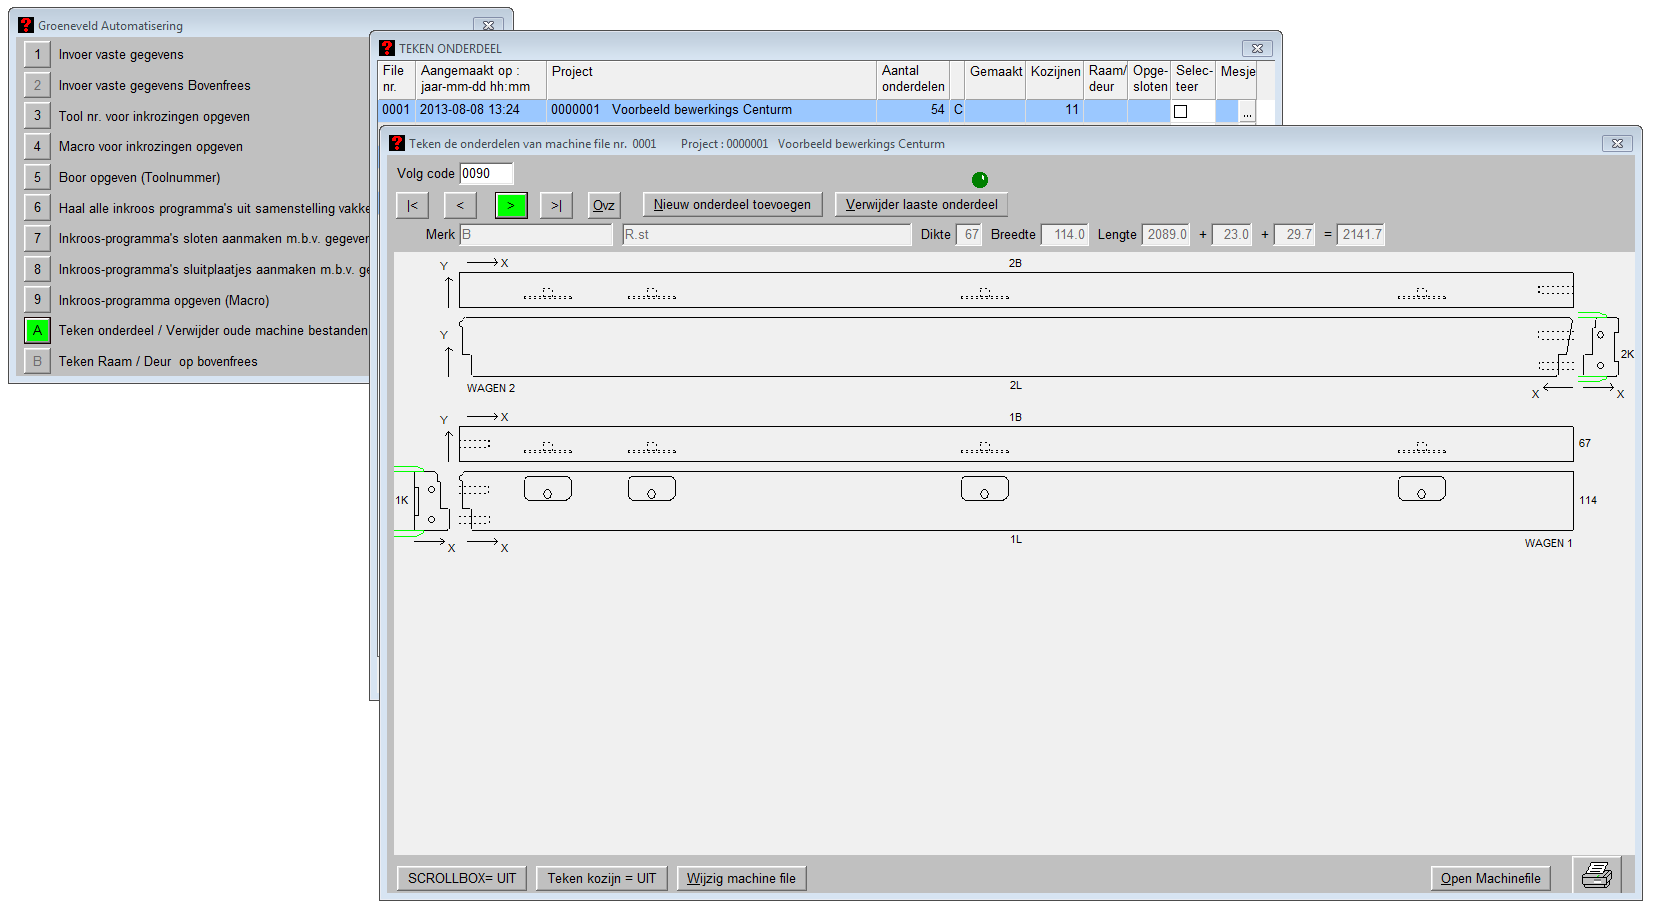Toggle Teken kozijn = UIT button
The image size is (1662, 915).
(601, 878)
